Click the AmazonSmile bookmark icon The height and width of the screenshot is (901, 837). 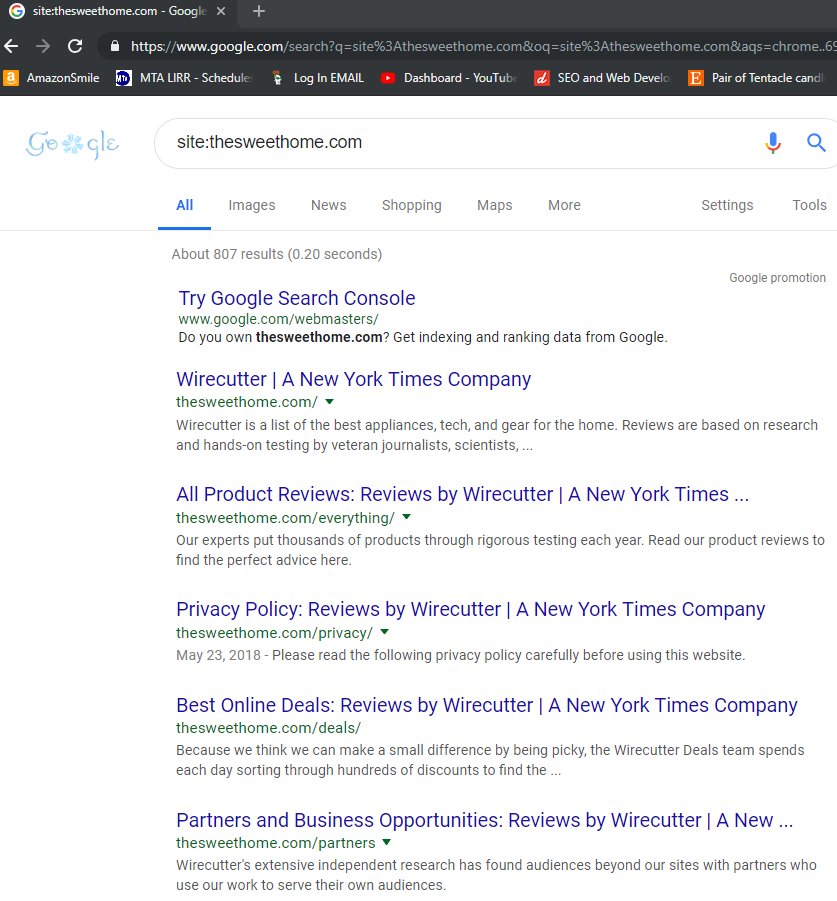pos(12,76)
